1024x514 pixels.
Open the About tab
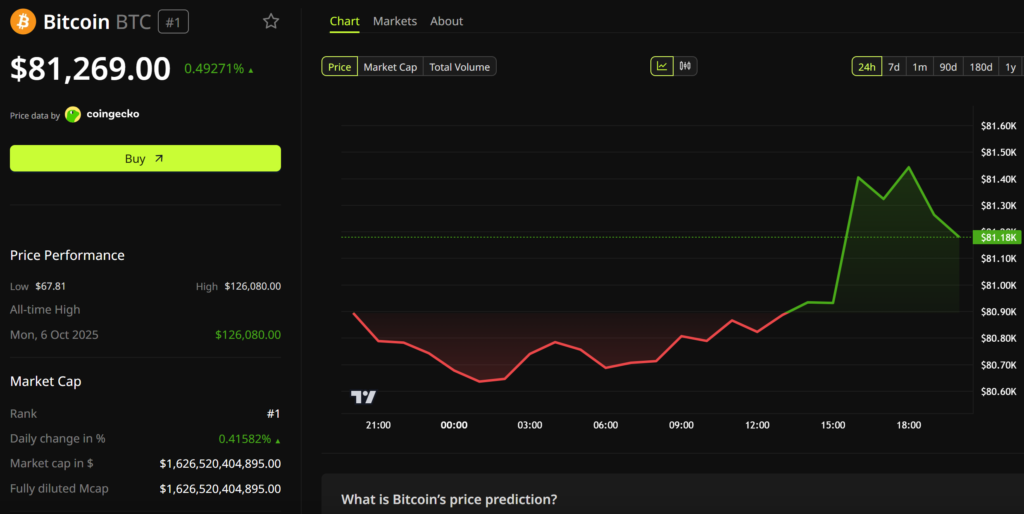(446, 21)
